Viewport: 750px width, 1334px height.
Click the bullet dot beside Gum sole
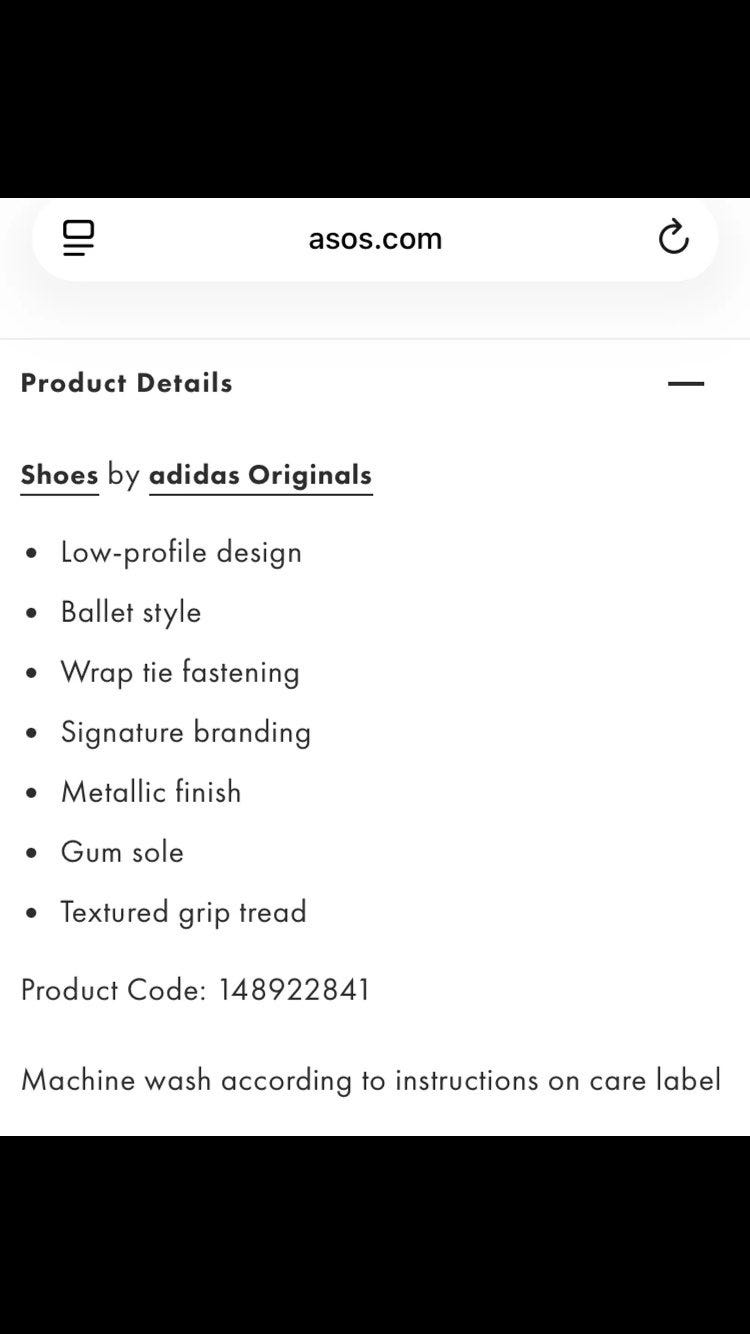(33, 853)
